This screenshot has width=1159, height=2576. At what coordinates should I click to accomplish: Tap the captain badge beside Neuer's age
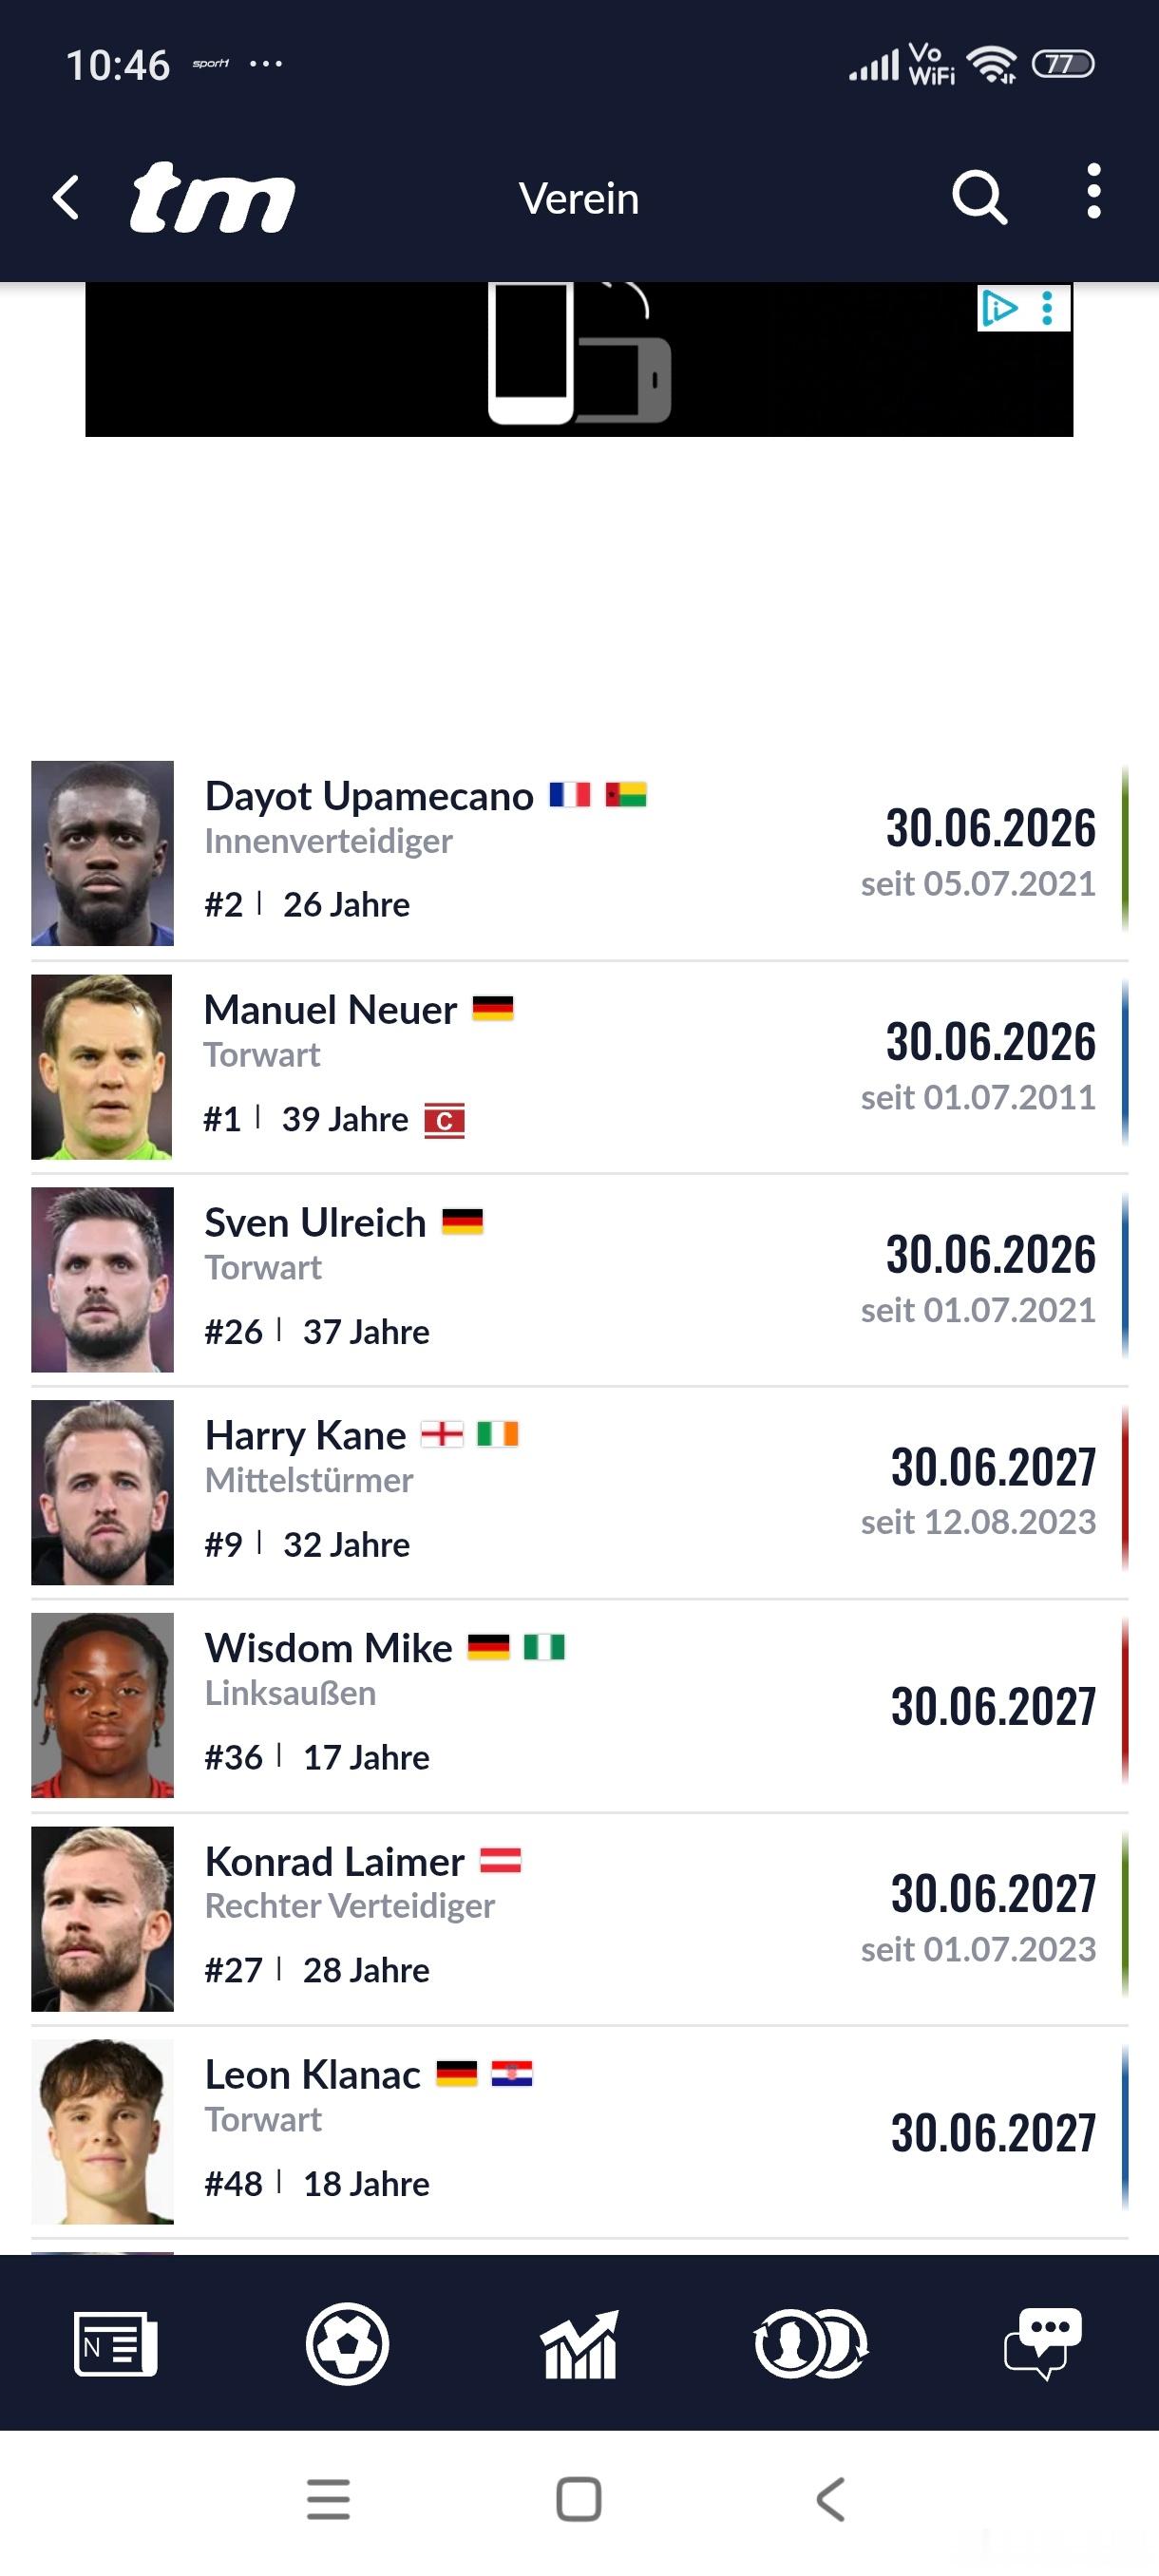click(444, 1120)
